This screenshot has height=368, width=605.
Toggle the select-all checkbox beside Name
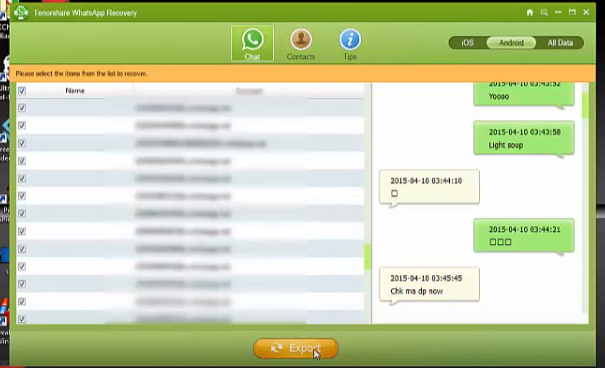coord(22,91)
